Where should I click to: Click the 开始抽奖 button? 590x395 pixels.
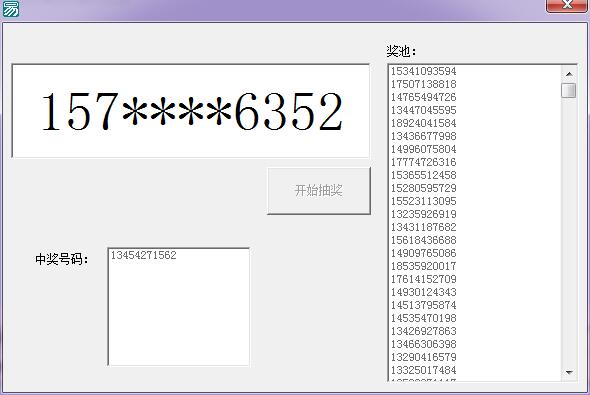(x=319, y=191)
